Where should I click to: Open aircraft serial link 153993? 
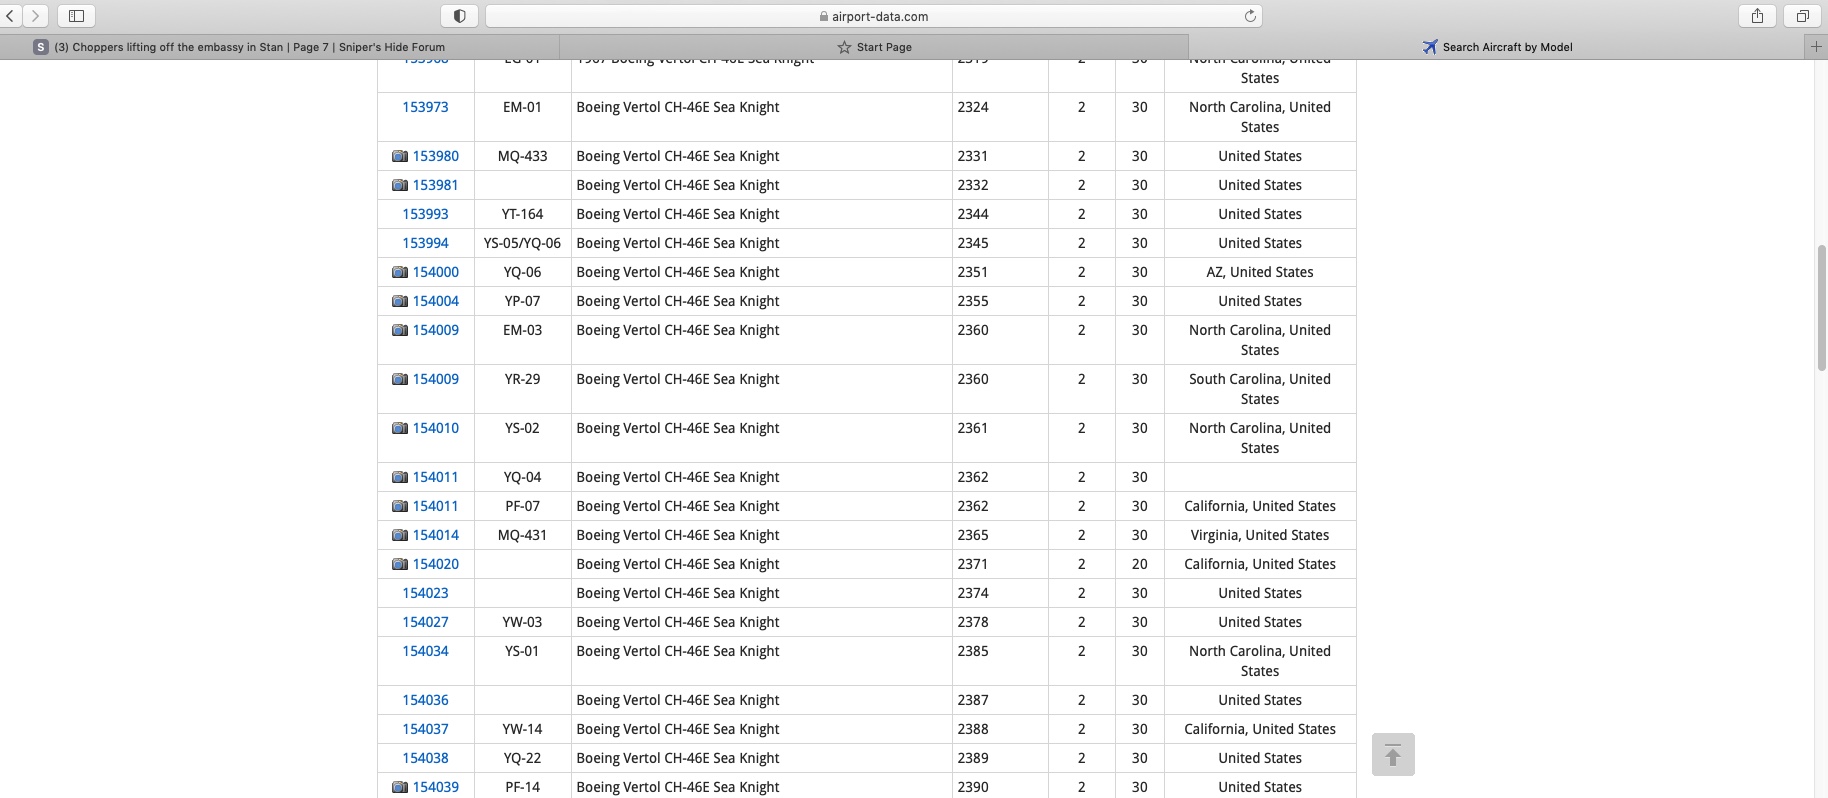coord(425,214)
